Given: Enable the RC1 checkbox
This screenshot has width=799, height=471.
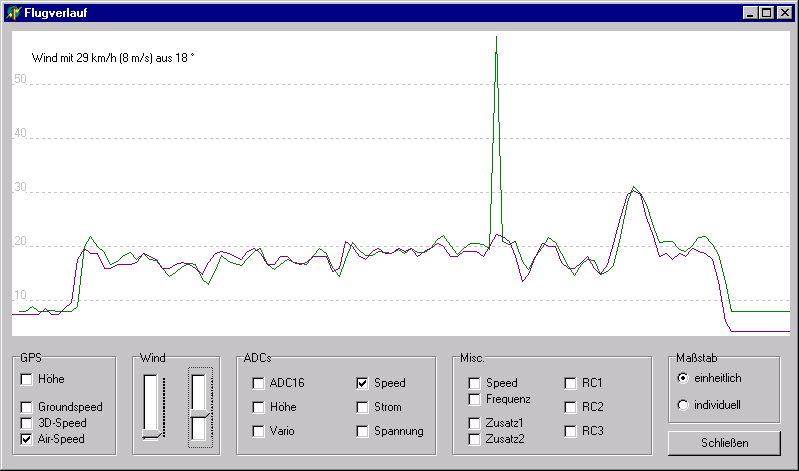Looking at the screenshot, I should click(x=571, y=383).
